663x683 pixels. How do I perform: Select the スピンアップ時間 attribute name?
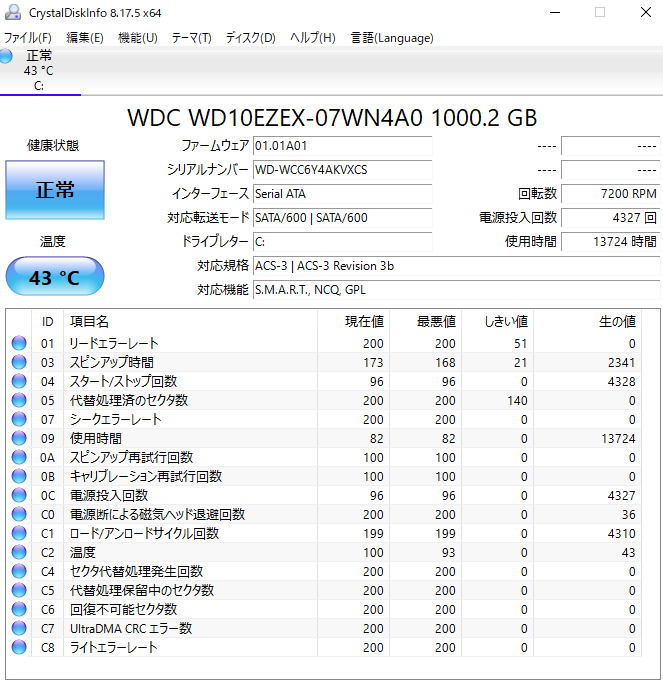[x=112, y=362]
